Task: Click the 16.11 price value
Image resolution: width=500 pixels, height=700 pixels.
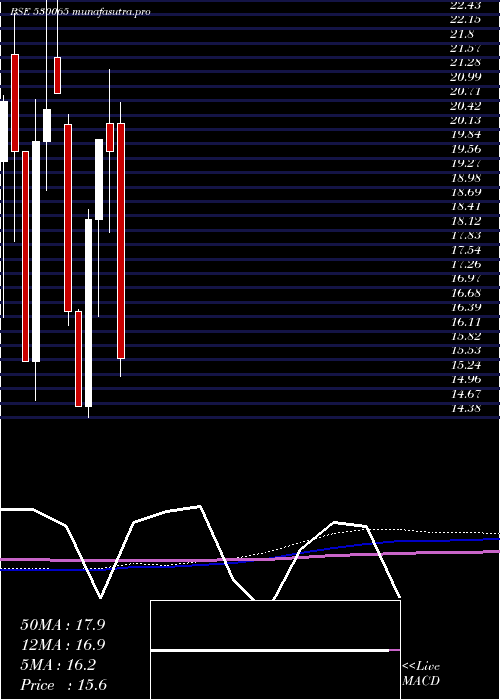Action: tap(466, 322)
